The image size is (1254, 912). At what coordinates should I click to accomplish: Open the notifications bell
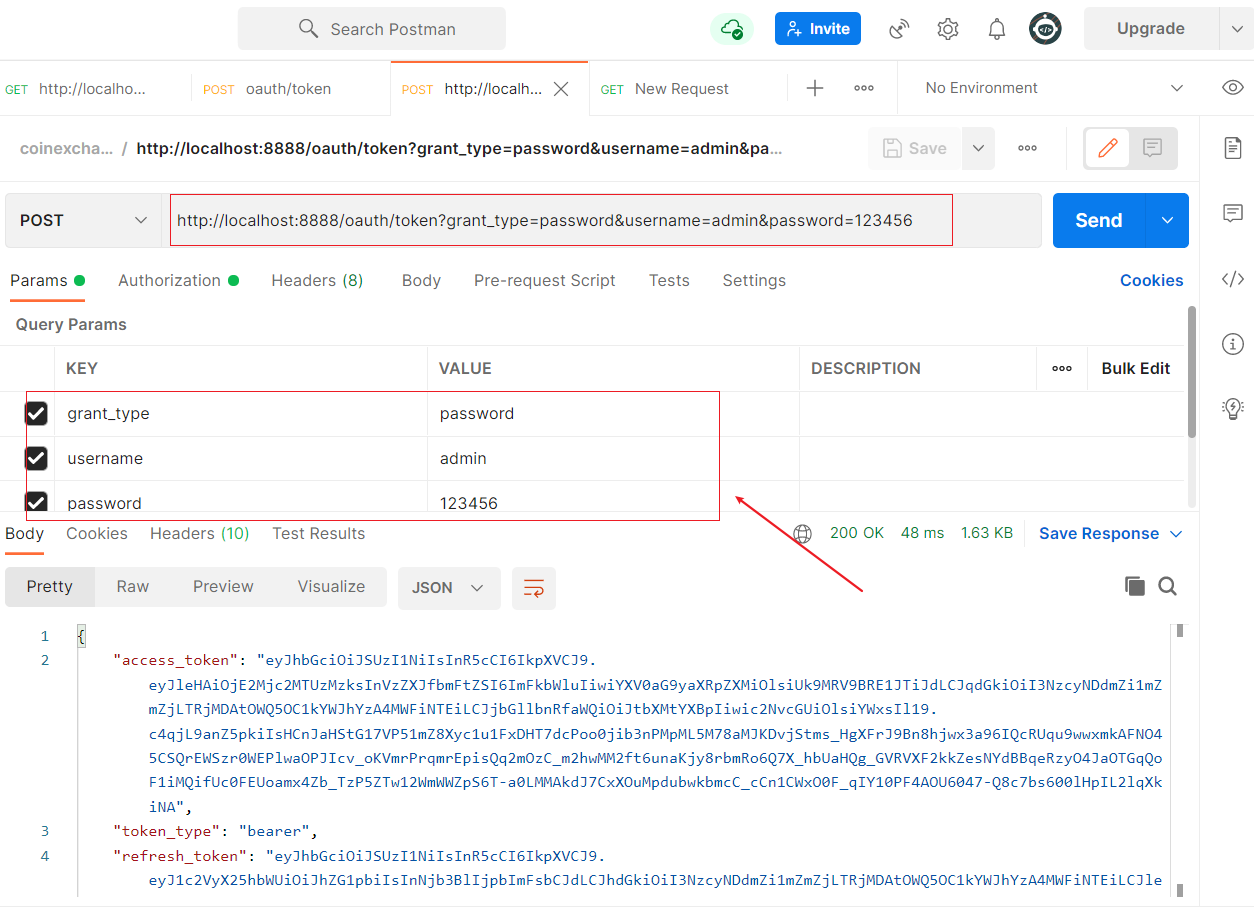pyautogui.click(x=997, y=29)
